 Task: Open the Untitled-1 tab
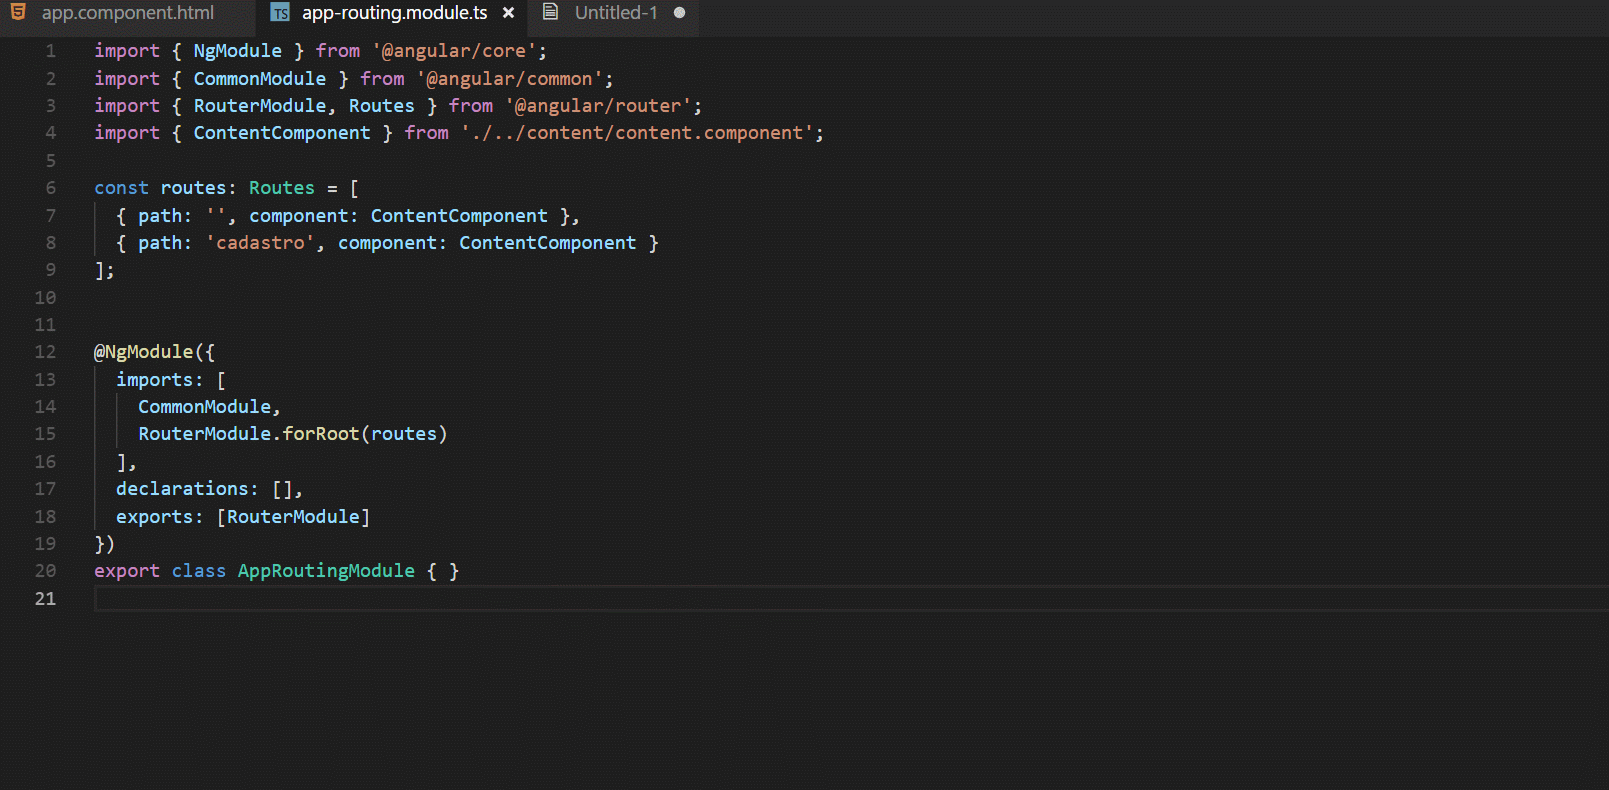615,13
